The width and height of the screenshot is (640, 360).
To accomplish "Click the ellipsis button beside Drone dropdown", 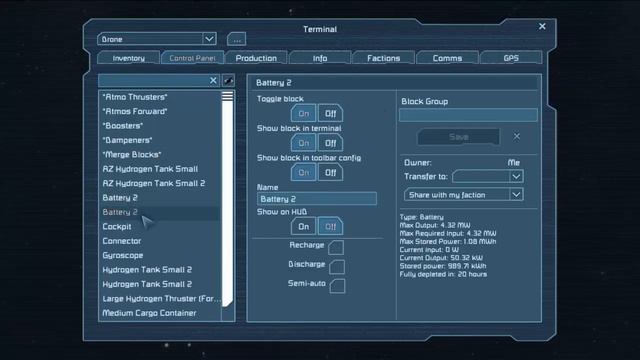I will tap(237, 39).
